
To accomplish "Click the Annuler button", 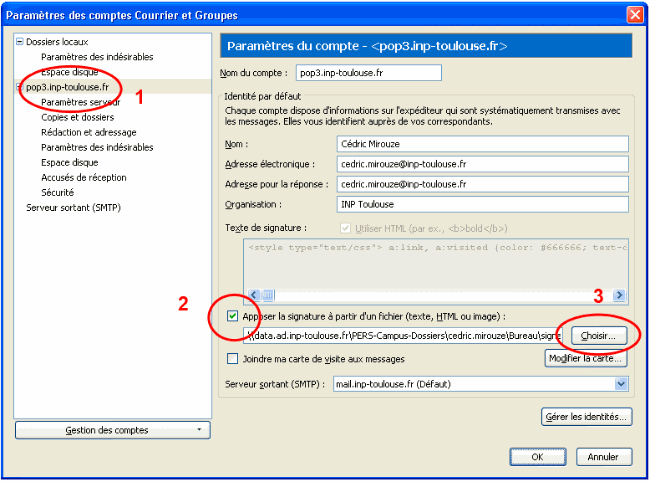I will coord(604,457).
